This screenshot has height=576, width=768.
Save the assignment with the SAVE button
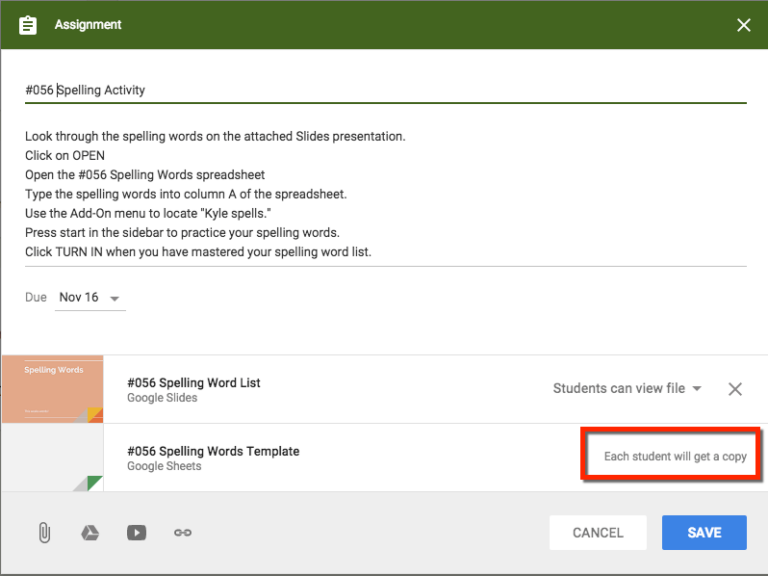click(704, 533)
